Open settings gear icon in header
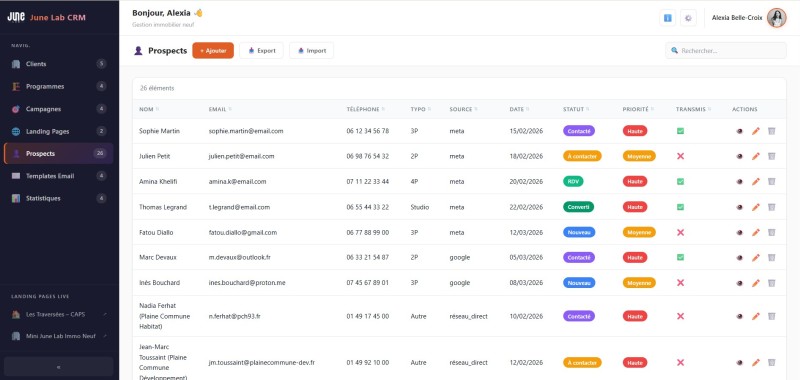The image size is (800, 380). click(x=688, y=18)
